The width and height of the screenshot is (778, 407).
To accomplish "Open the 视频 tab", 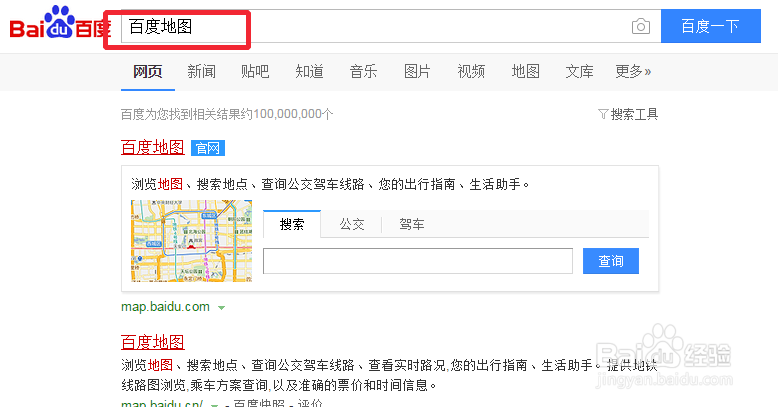I will [471, 71].
